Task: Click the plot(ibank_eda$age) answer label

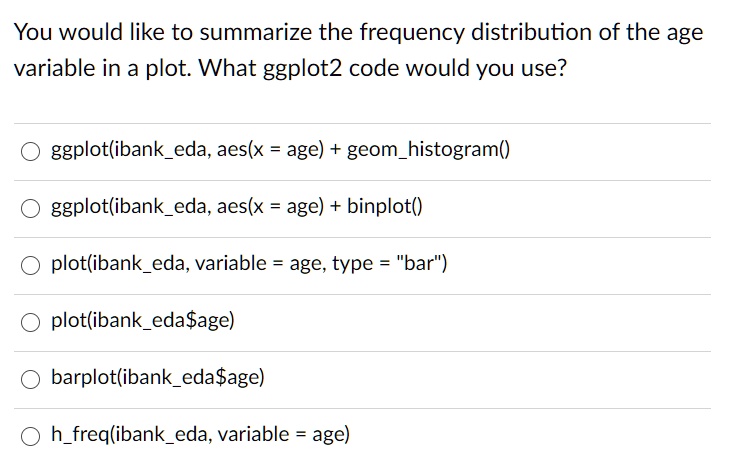Action: click(x=143, y=321)
